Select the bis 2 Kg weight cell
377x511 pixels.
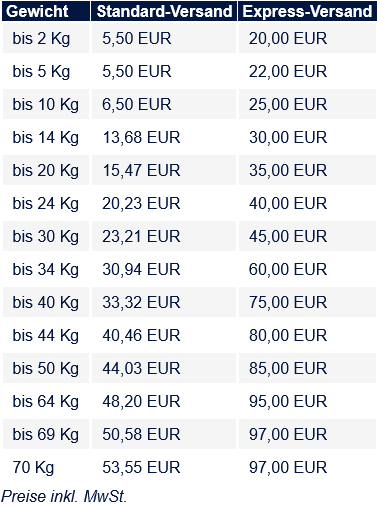[x=46, y=38]
